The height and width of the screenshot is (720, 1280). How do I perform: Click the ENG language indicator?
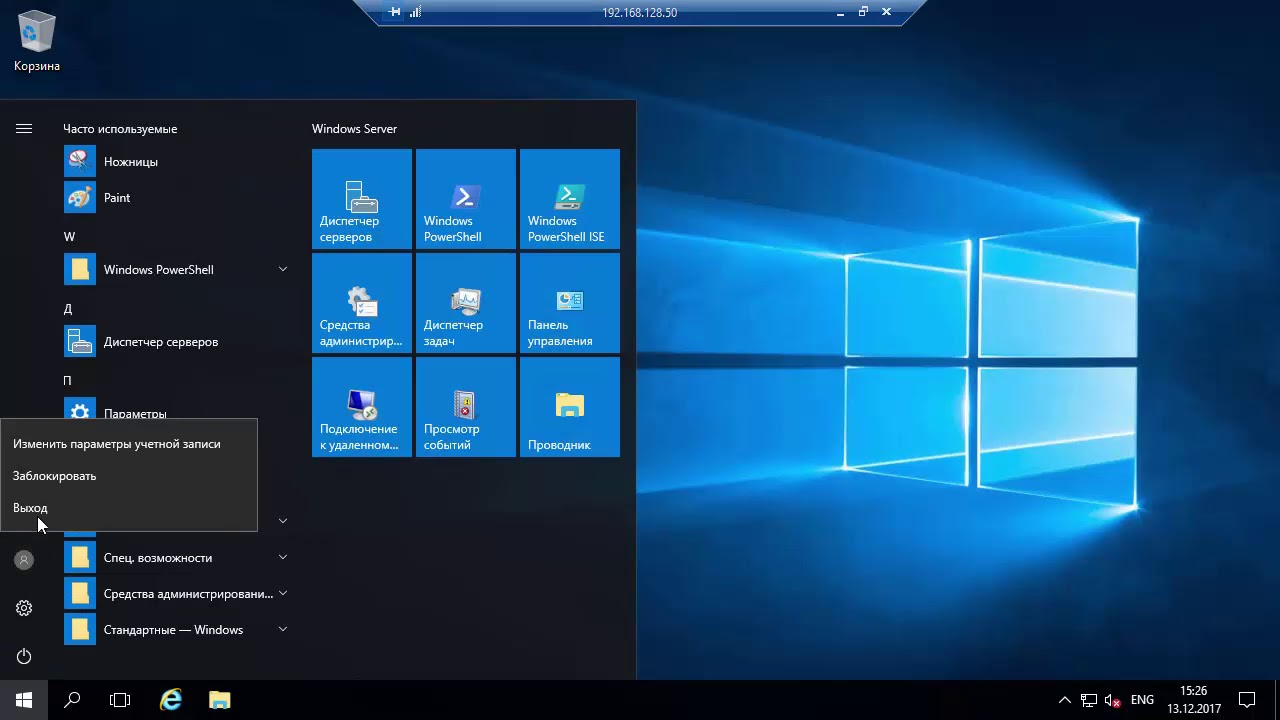[x=1142, y=700]
